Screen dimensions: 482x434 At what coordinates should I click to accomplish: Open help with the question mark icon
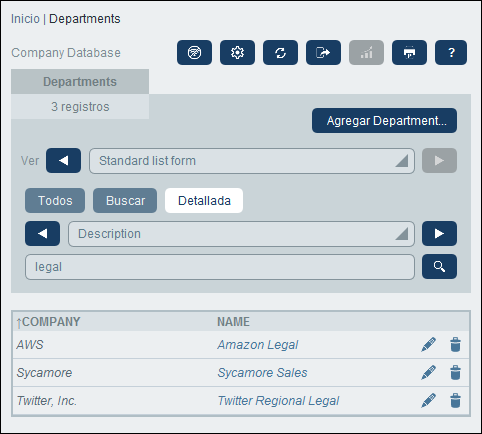[x=451, y=53]
